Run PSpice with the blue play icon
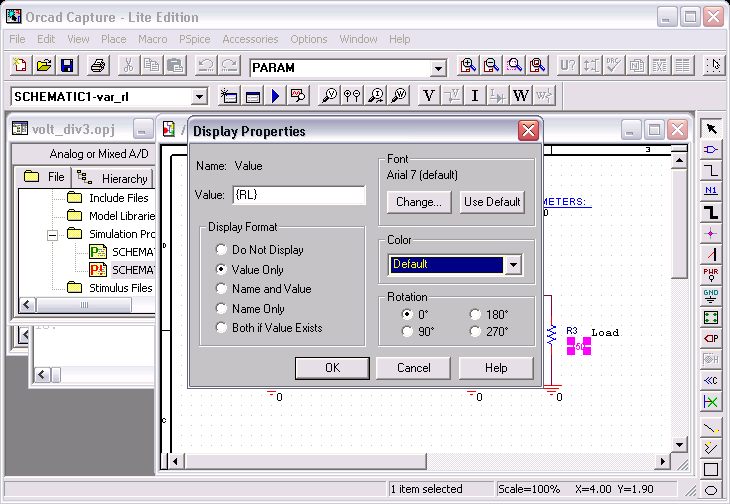This screenshot has height=504, width=730. click(276, 96)
